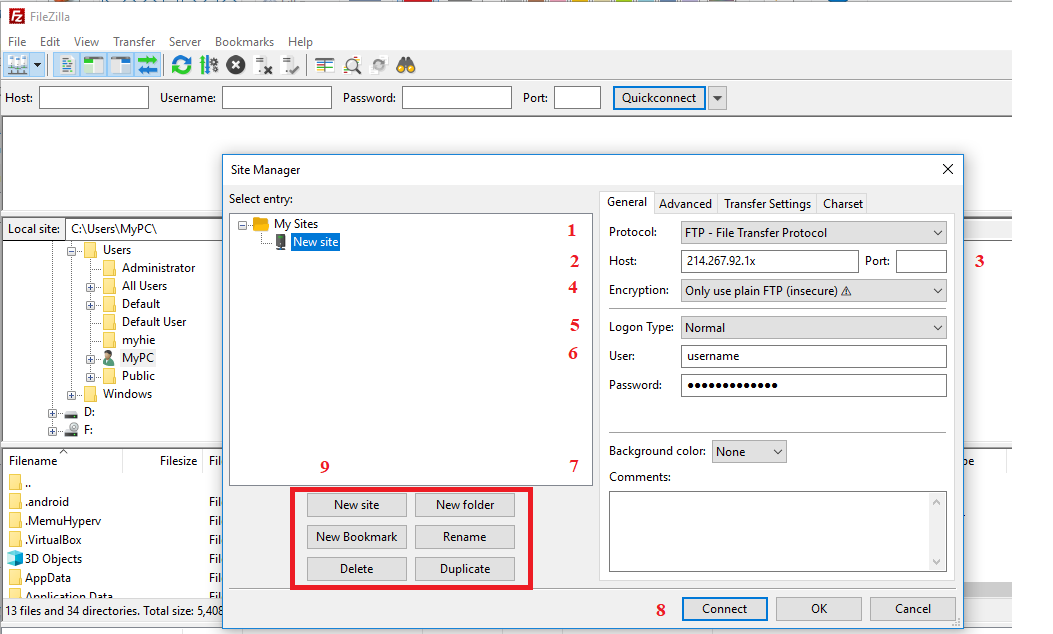Click the User field with username
Screen dimensions: 1053x634
pyautogui.click(x=814, y=357)
